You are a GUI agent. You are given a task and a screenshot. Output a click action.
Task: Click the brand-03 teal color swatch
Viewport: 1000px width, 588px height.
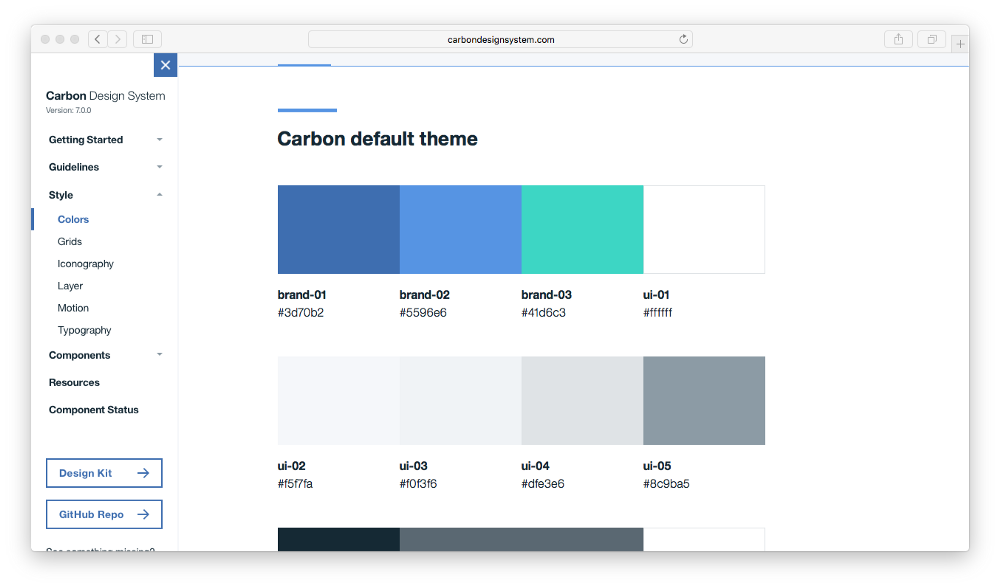click(x=582, y=229)
